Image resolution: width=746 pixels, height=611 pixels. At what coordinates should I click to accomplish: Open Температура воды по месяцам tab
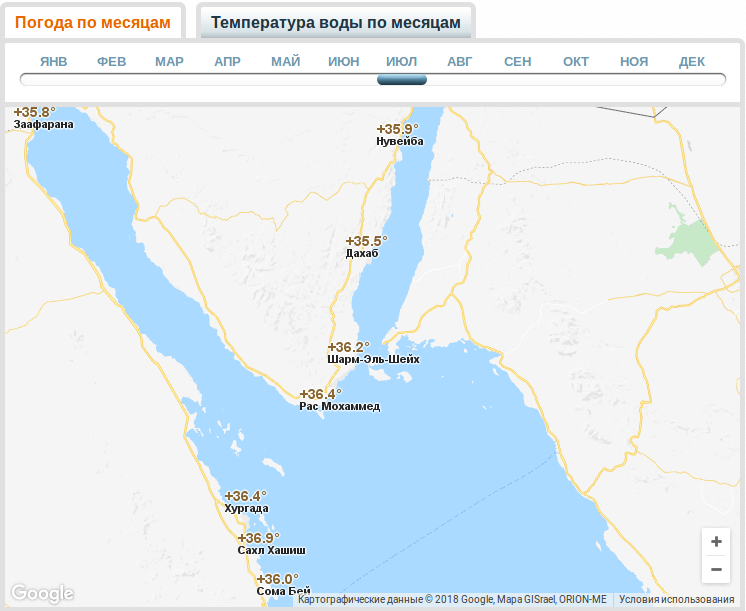tap(335, 22)
